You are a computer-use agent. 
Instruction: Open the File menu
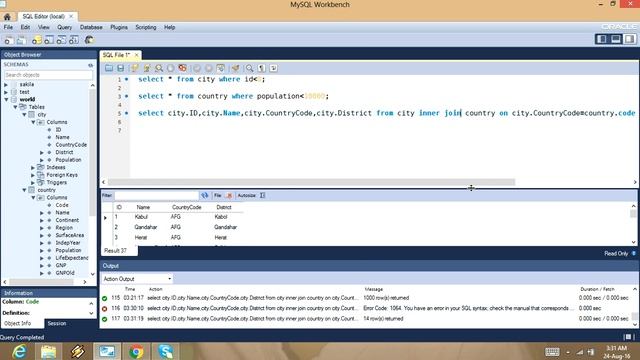8,27
